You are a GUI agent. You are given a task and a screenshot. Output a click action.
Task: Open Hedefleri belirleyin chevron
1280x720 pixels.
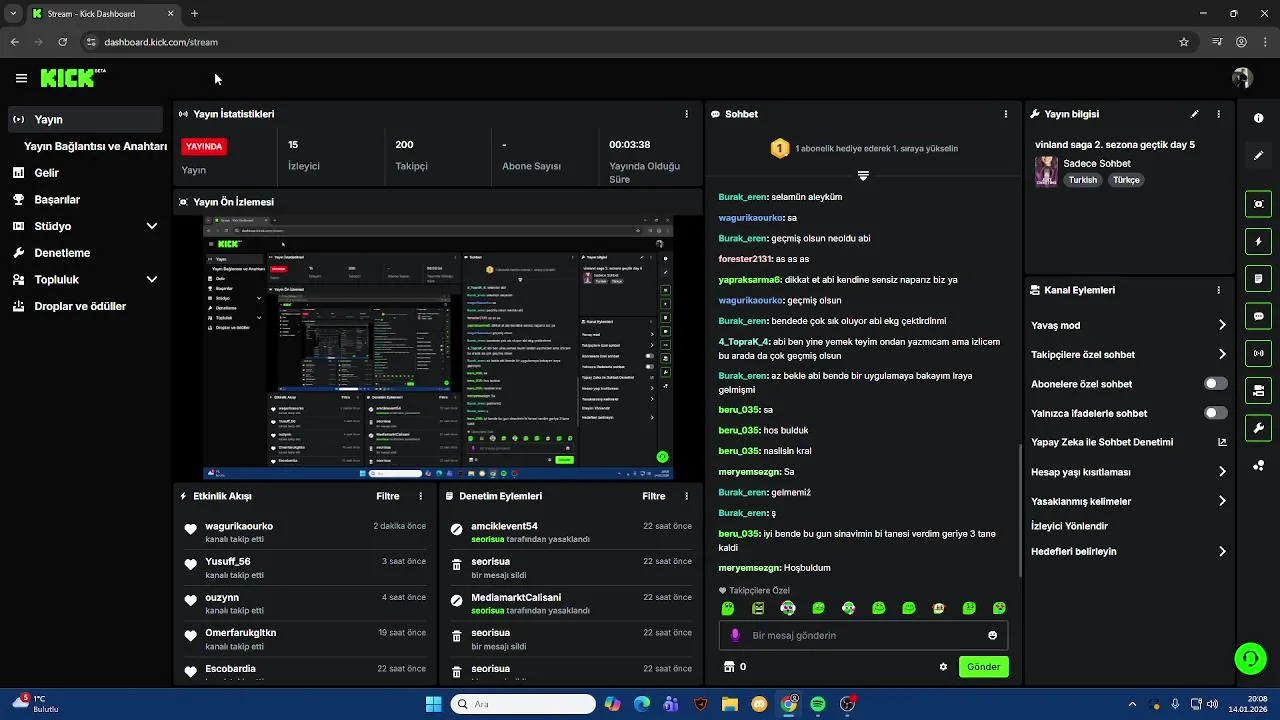1222,551
